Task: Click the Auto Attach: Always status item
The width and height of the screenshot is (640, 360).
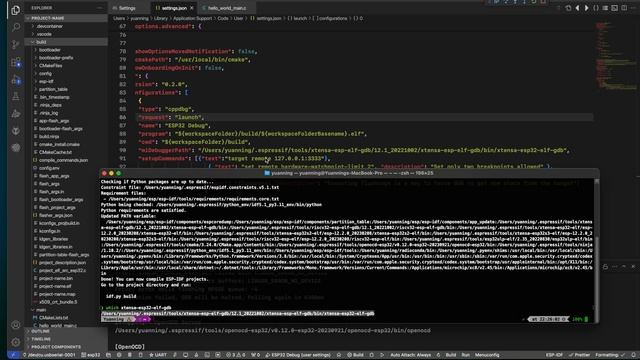Action: [x=411, y=355]
